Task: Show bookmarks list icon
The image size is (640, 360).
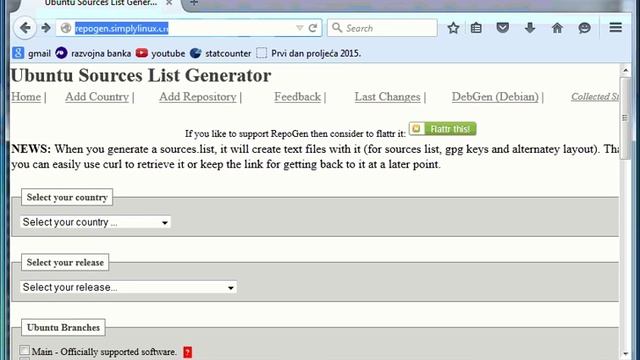Action: pos(476,28)
